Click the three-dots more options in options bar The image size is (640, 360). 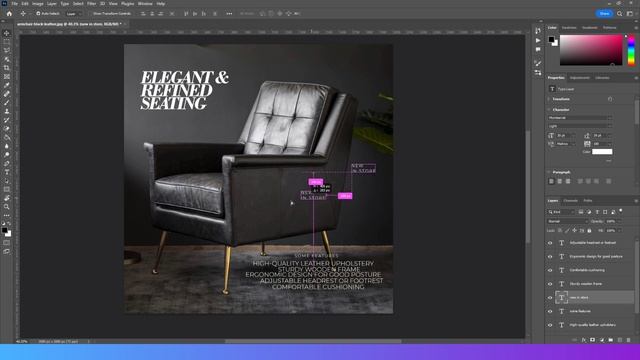229,13
